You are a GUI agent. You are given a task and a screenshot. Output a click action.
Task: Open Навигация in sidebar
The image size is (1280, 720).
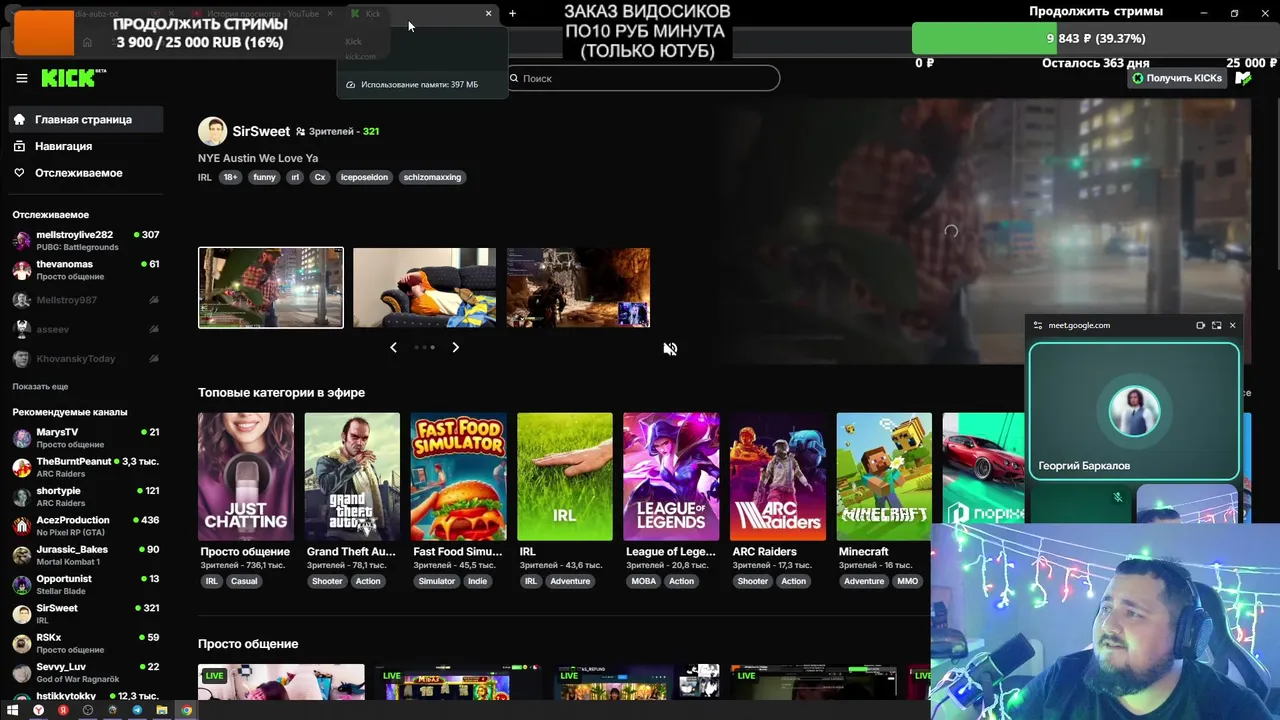(86, 146)
